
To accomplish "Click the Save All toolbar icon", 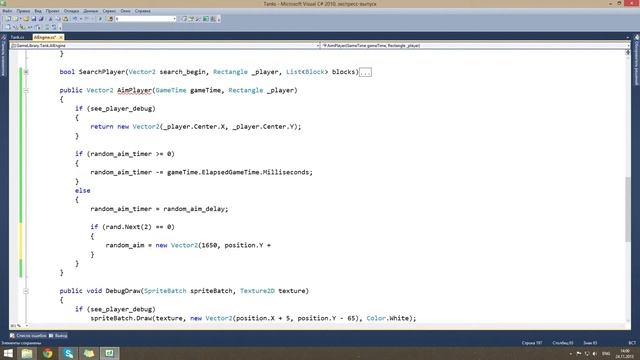I will (x=40, y=19).
